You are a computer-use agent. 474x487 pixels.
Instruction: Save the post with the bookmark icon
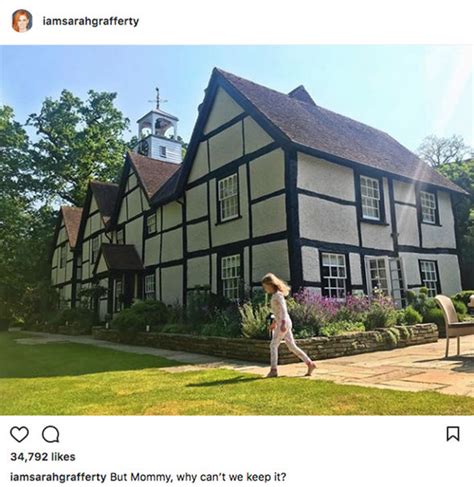point(453,434)
